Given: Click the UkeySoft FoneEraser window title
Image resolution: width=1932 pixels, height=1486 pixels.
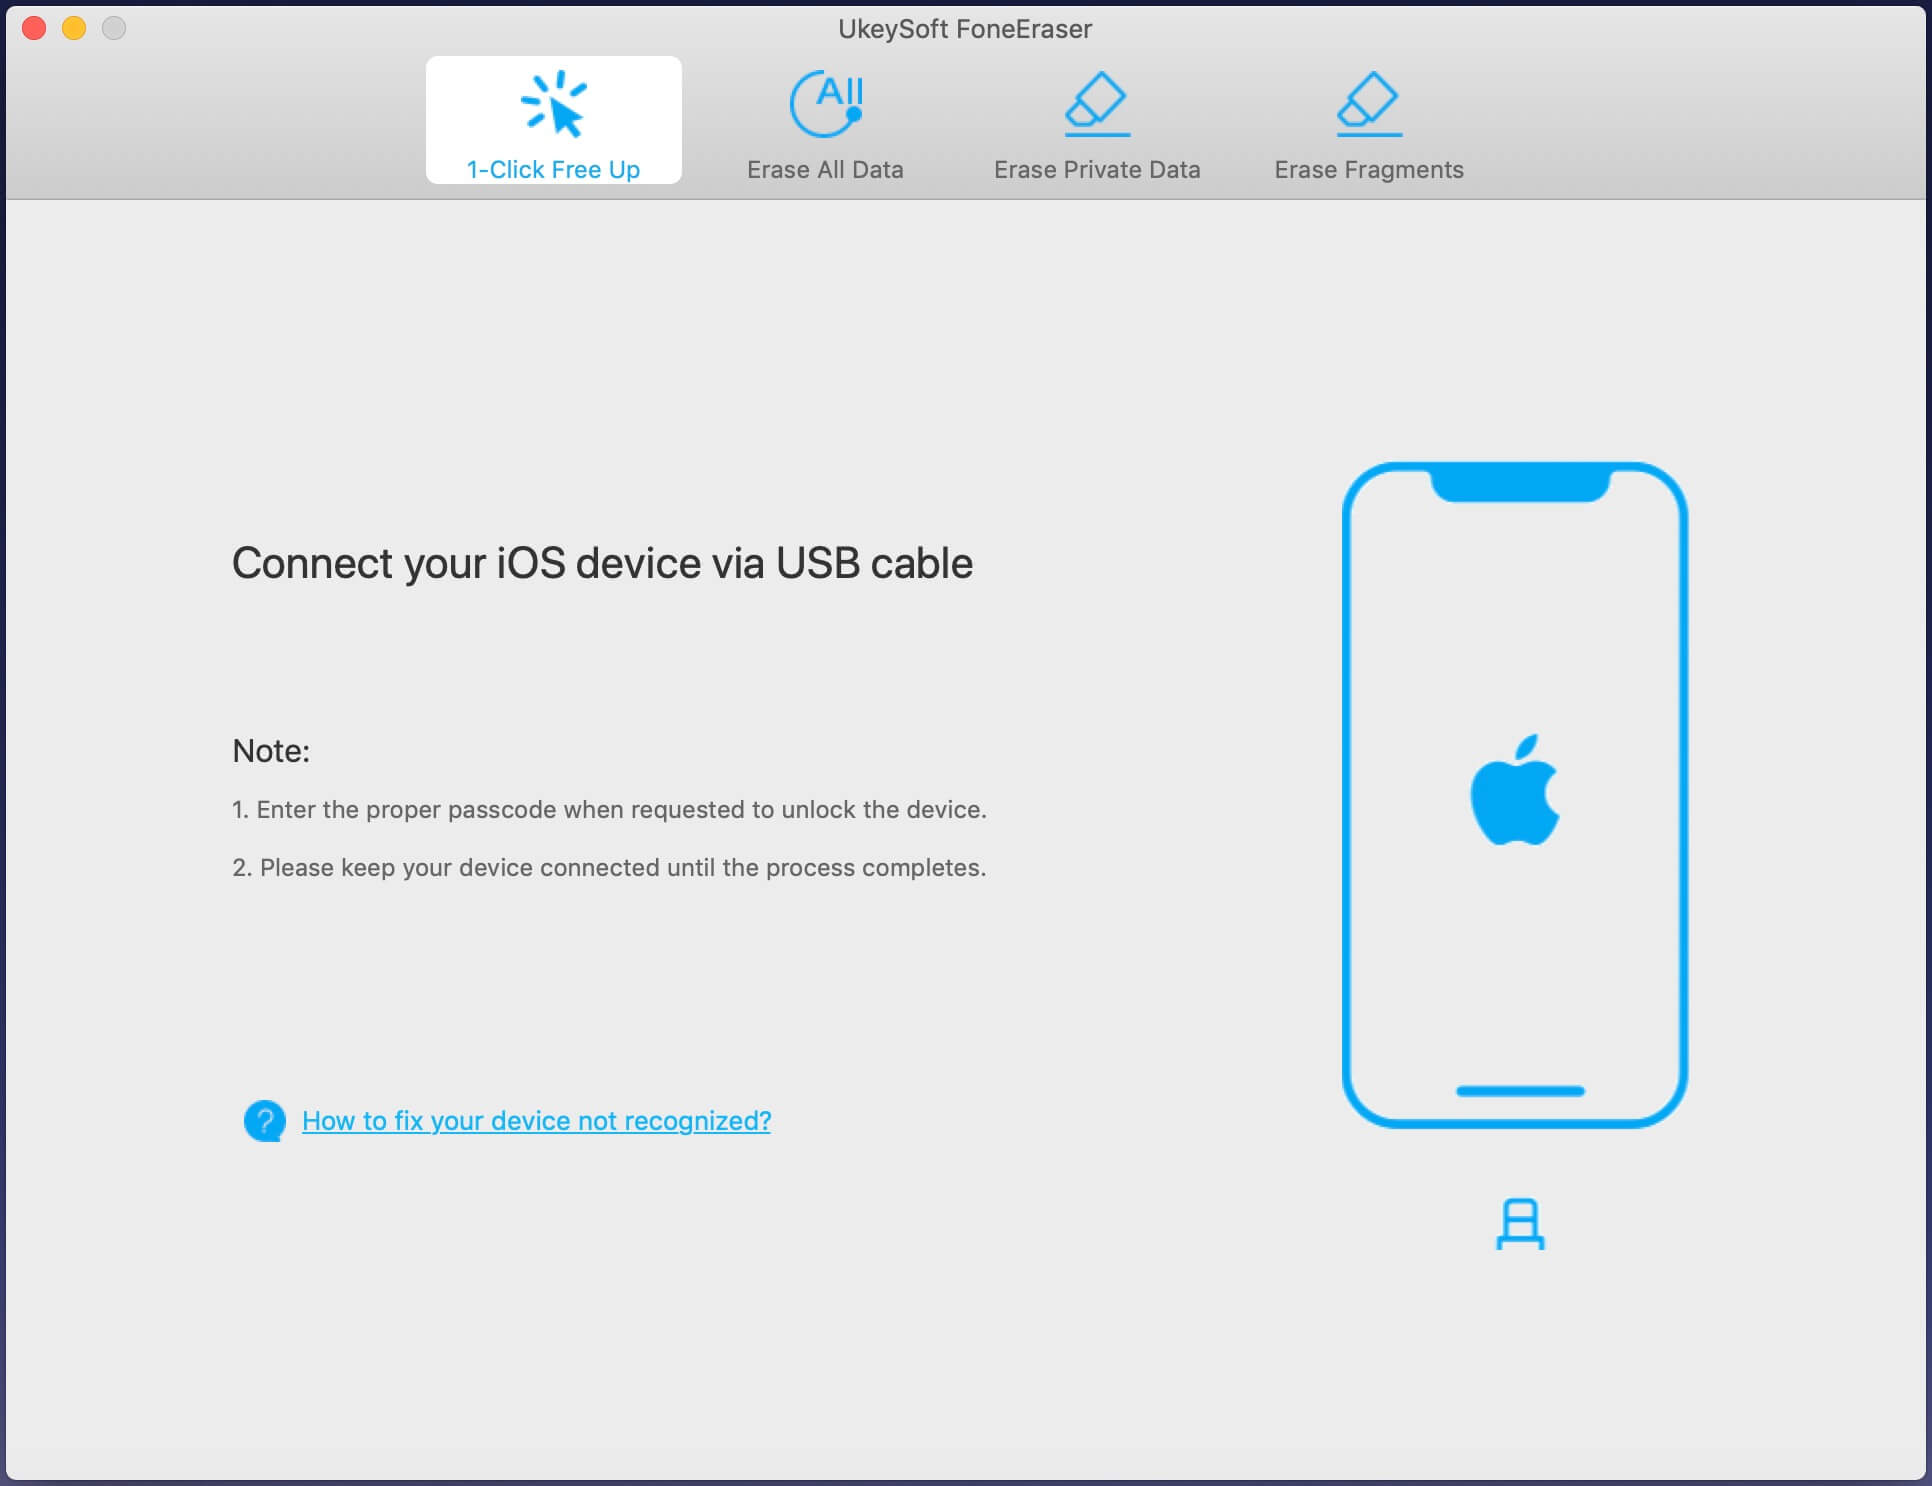Looking at the screenshot, I should (965, 29).
